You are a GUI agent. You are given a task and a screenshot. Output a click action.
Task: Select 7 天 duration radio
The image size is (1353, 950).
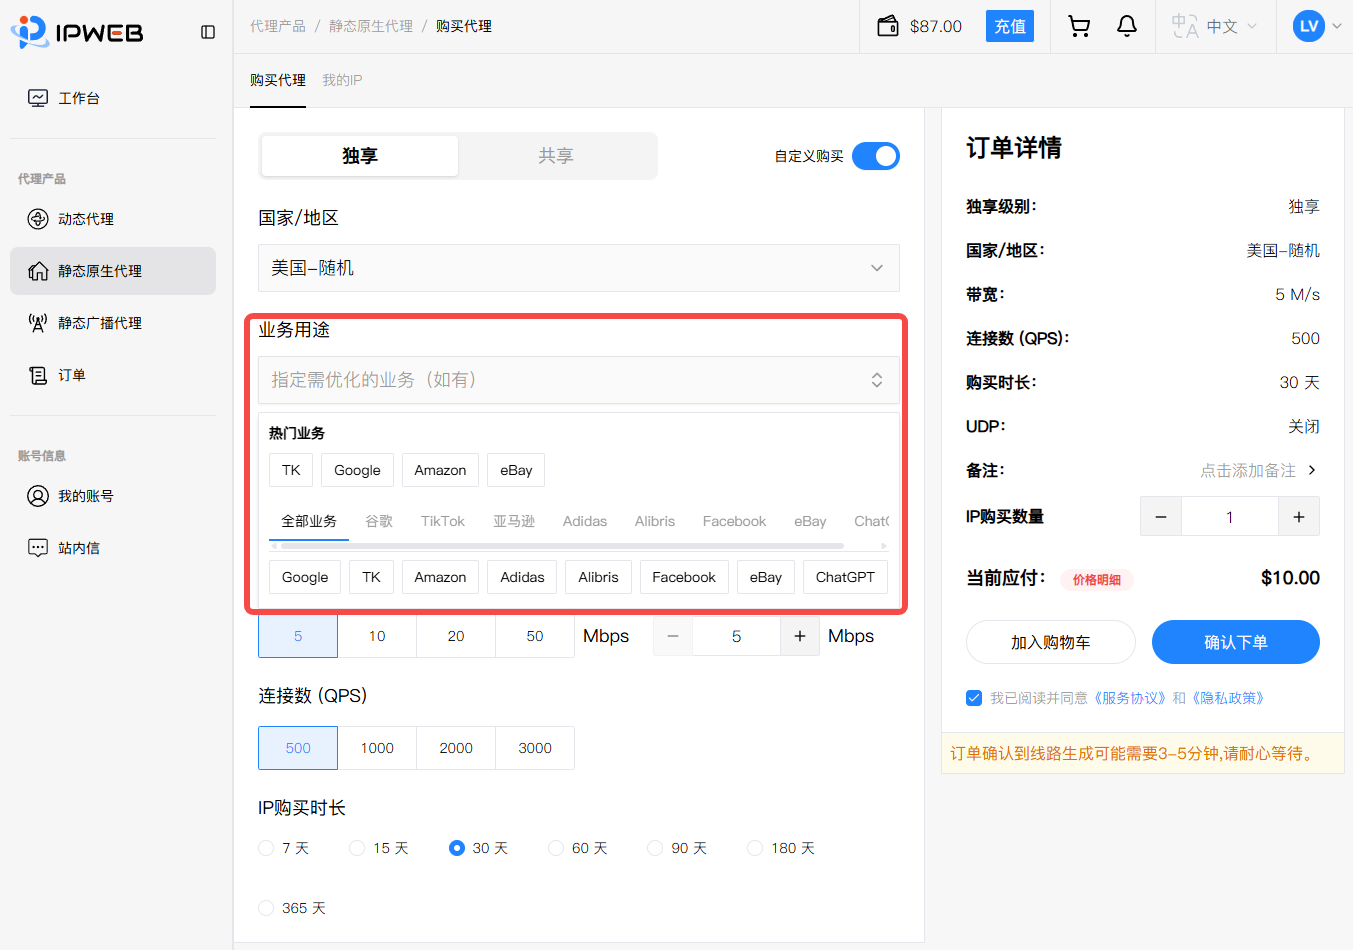266,848
